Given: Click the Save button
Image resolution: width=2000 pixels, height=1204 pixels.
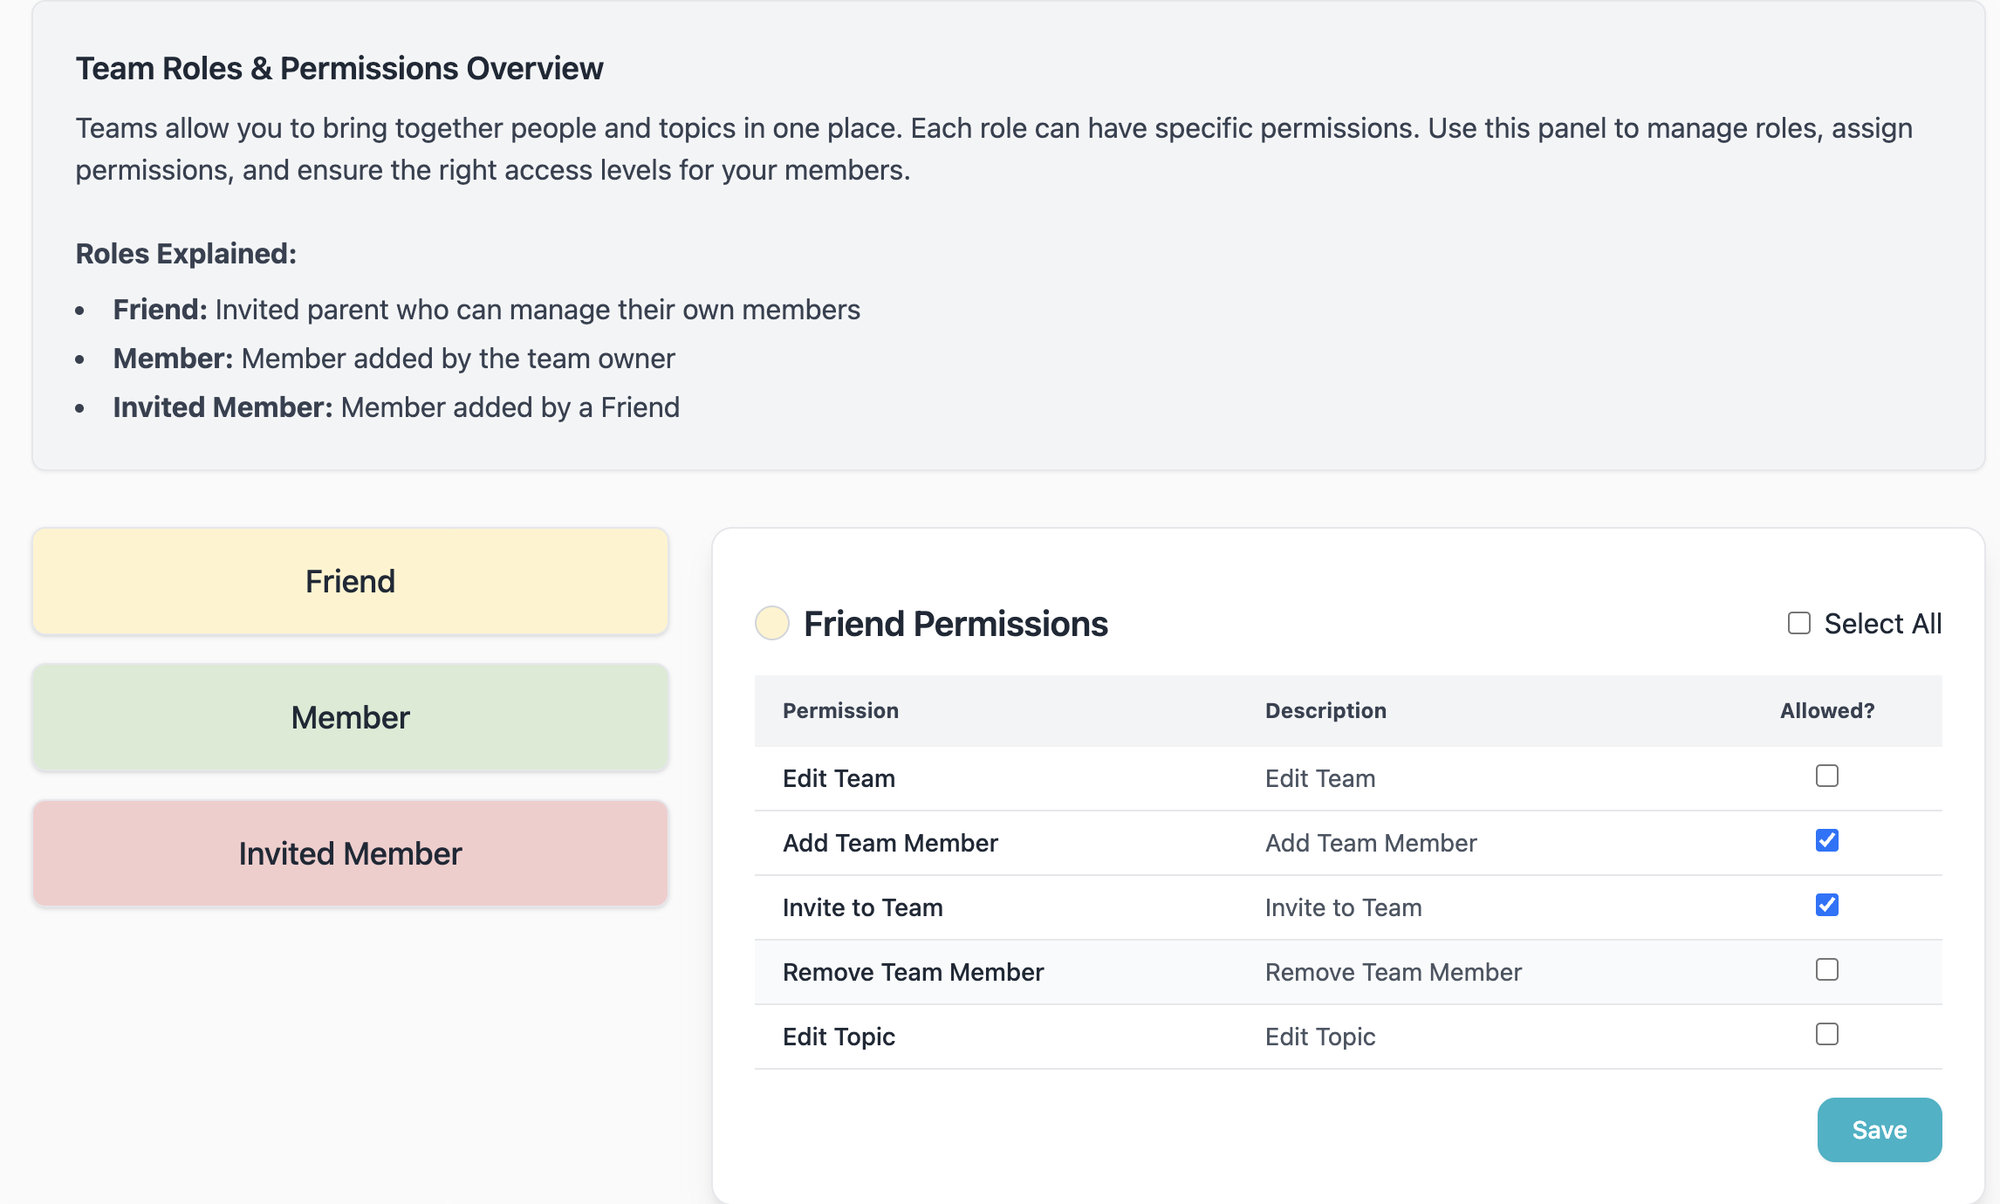Looking at the screenshot, I should tap(1879, 1130).
